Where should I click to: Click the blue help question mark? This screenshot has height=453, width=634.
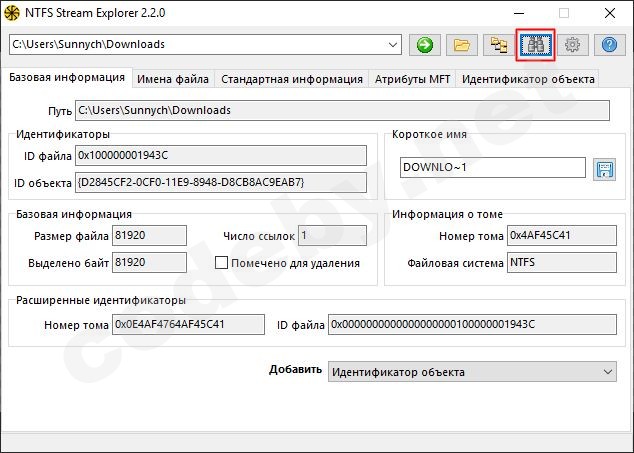tap(608, 45)
